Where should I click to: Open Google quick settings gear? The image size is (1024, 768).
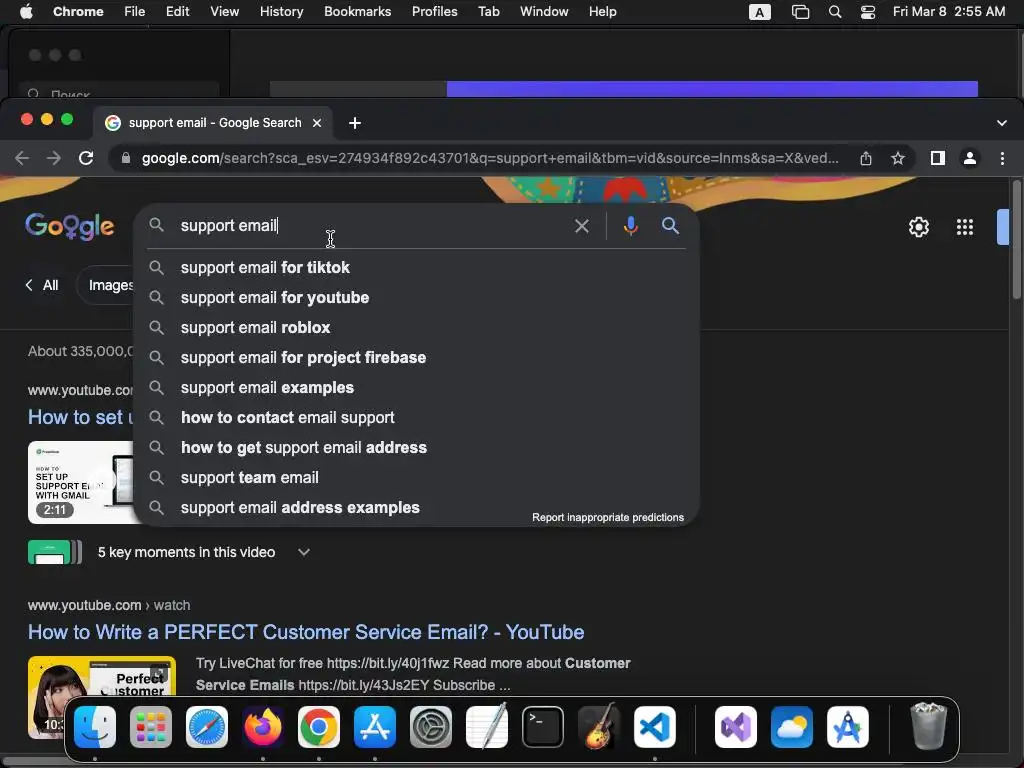(918, 227)
